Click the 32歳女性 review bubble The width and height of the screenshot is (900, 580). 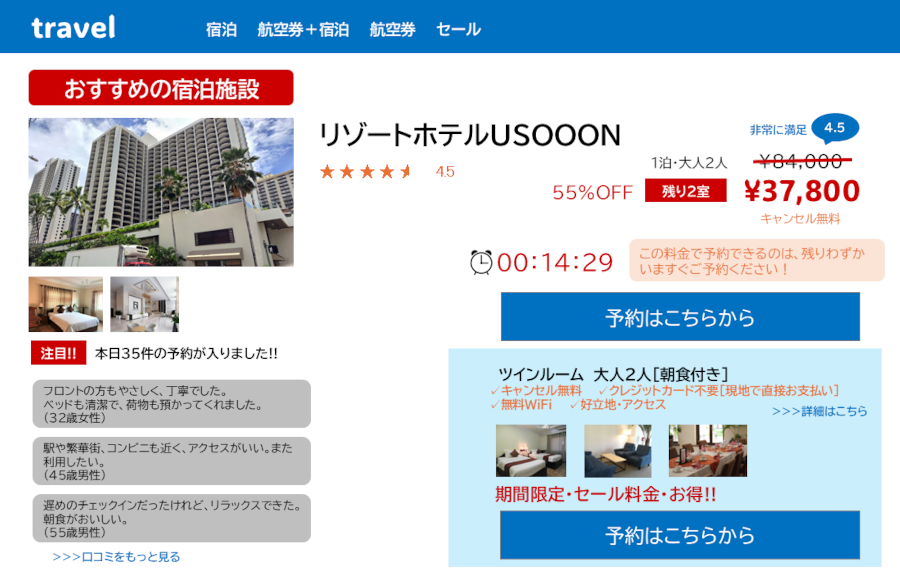tap(170, 404)
